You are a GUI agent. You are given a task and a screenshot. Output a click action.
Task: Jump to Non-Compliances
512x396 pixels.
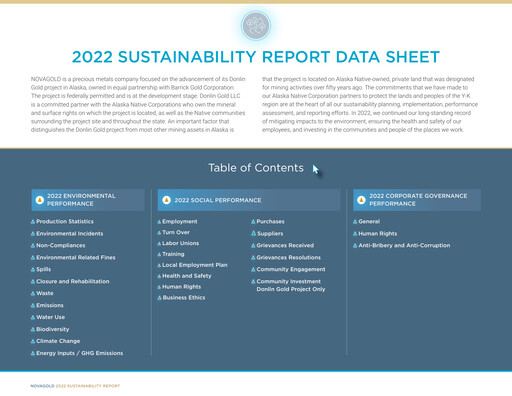point(61,245)
